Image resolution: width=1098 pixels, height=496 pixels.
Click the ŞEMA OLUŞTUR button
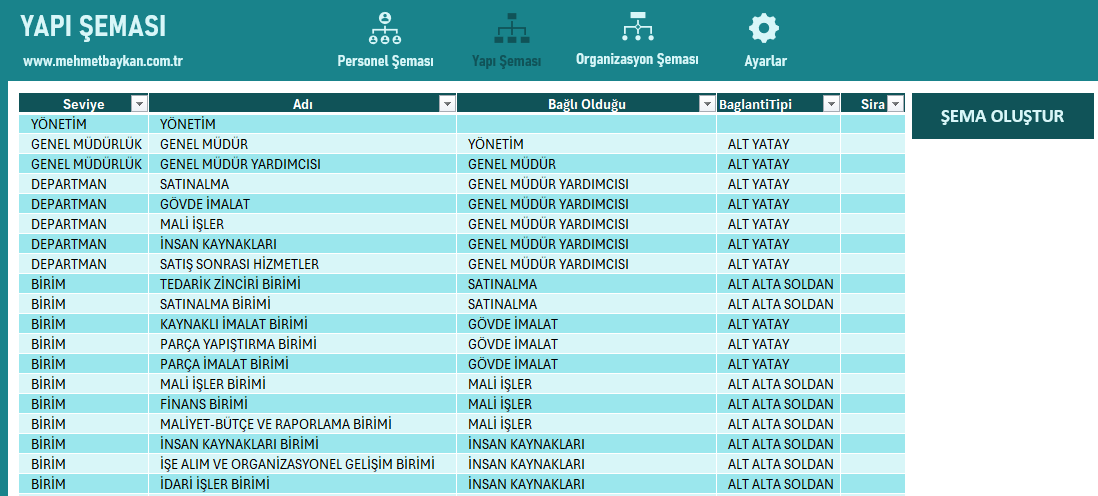coord(1002,116)
